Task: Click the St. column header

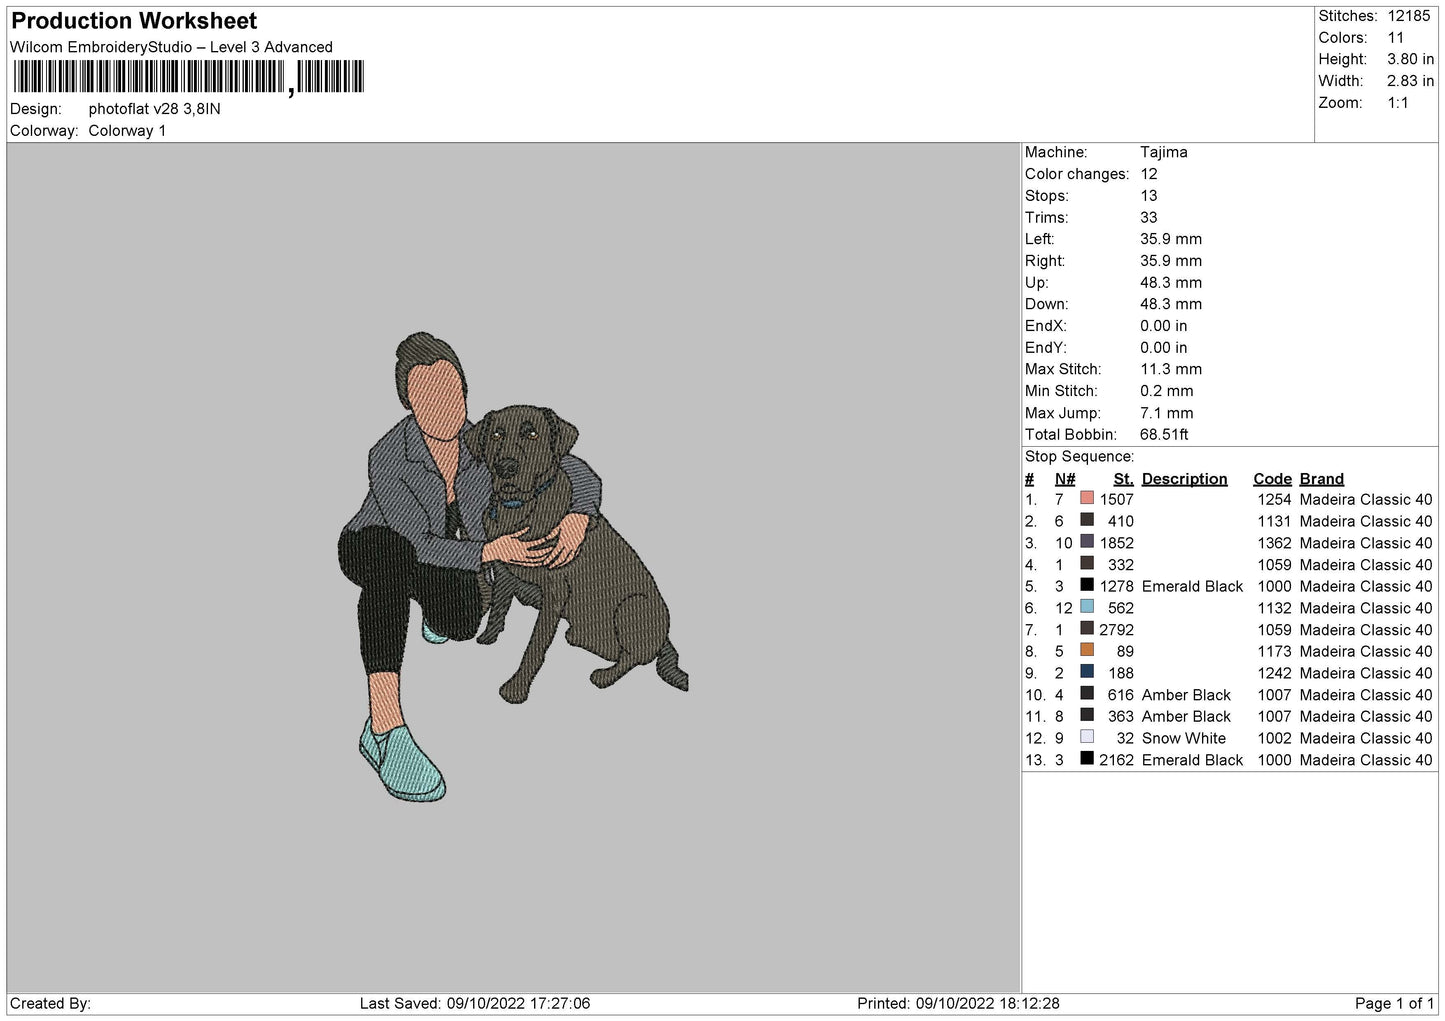Action: (x=1124, y=479)
